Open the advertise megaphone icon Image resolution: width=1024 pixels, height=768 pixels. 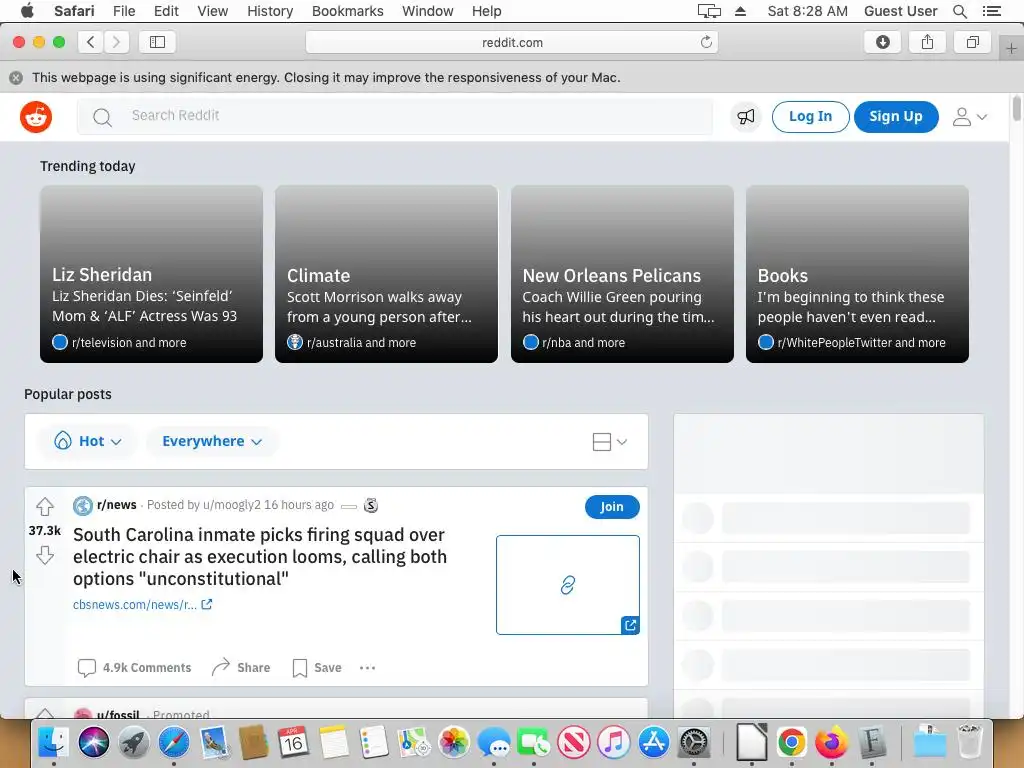point(746,117)
